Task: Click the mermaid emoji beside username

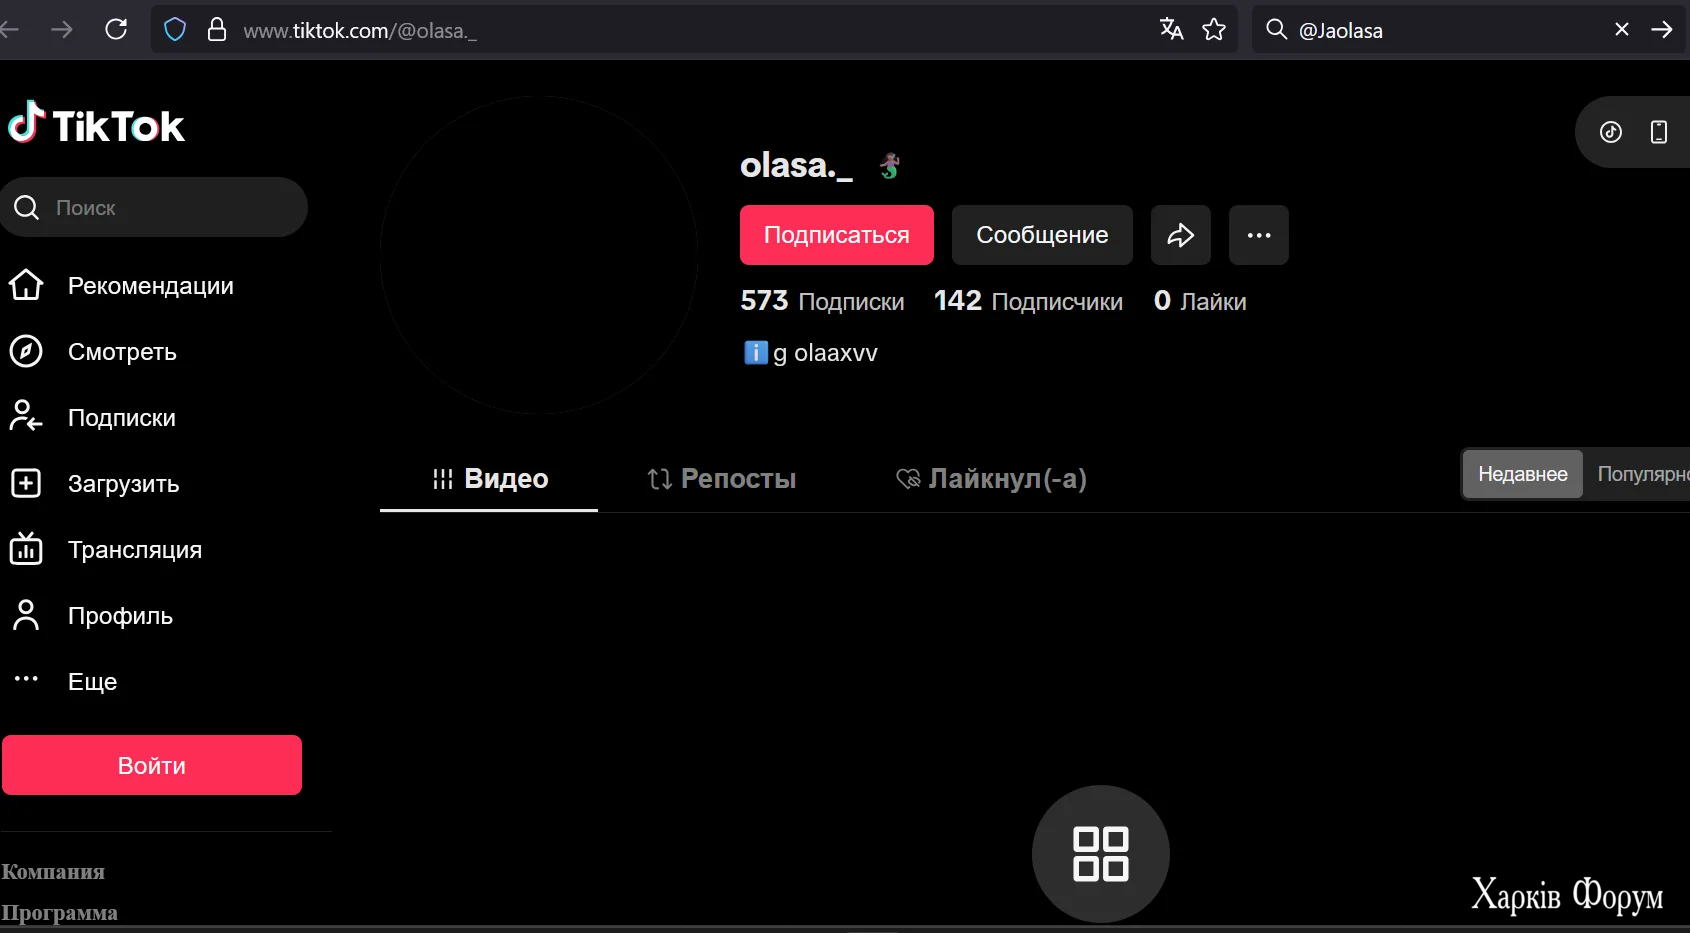Action: point(890,166)
